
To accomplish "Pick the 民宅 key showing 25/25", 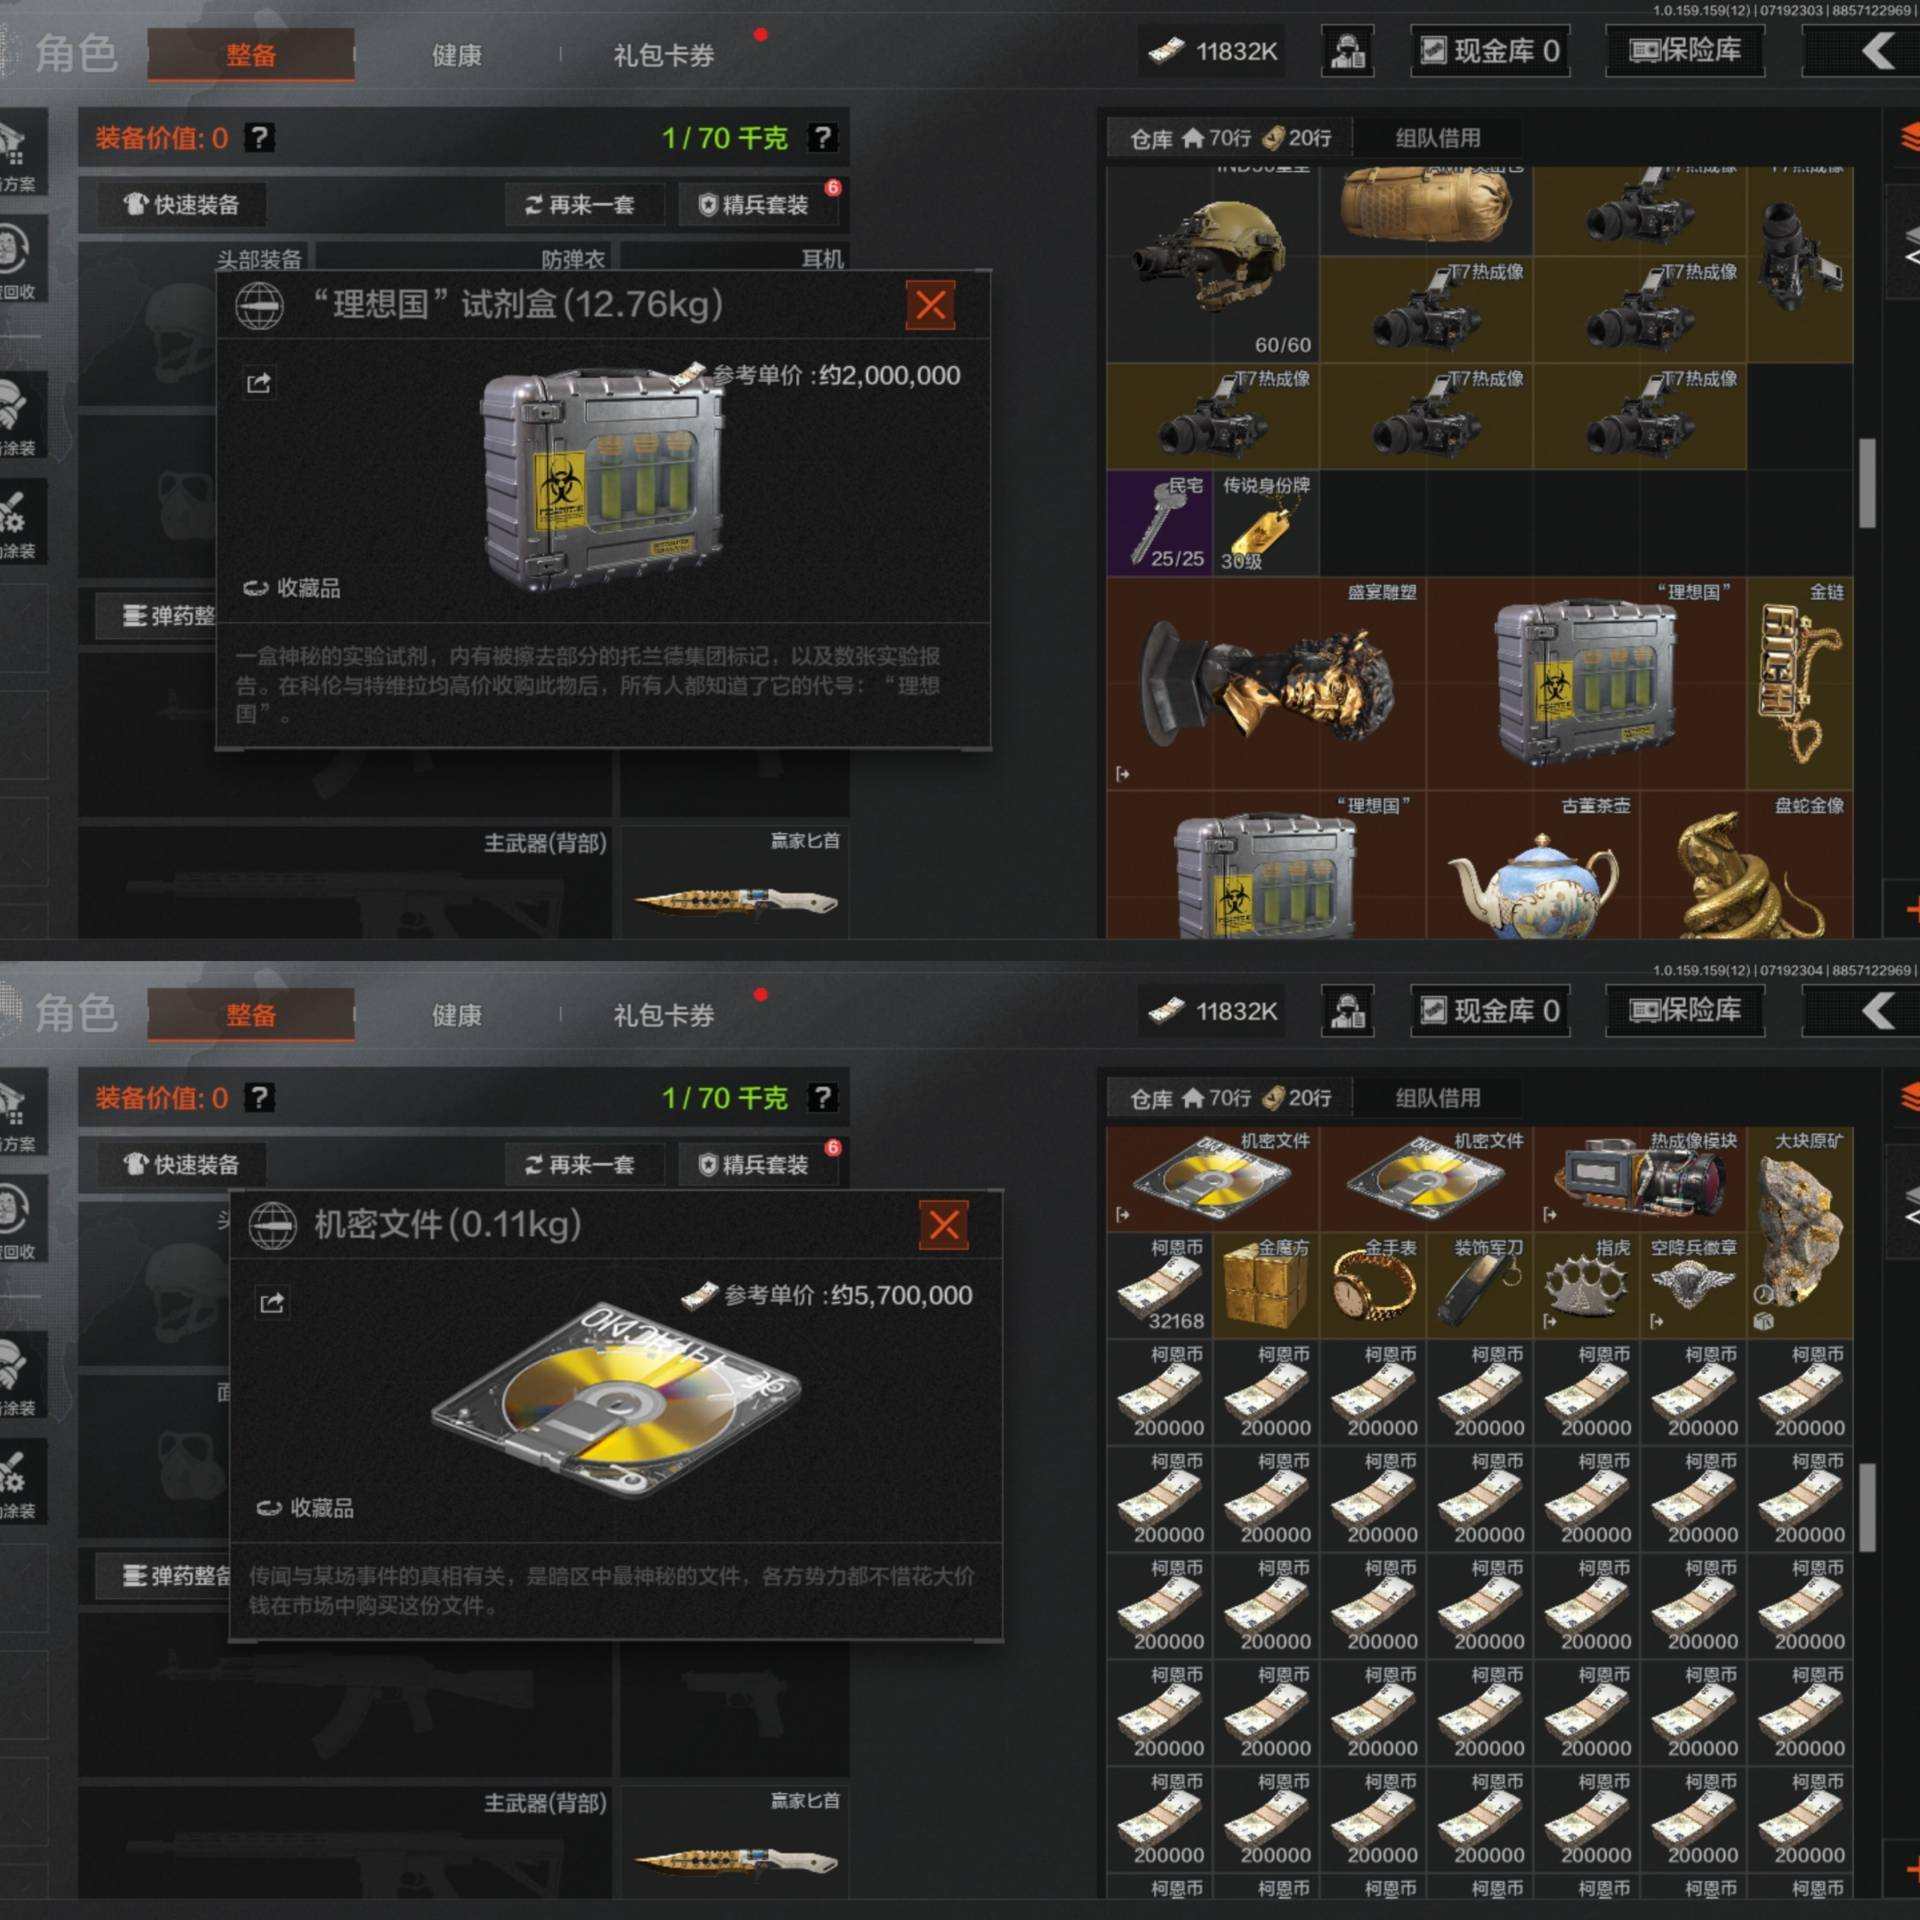I will pyautogui.click(x=1160, y=523).
